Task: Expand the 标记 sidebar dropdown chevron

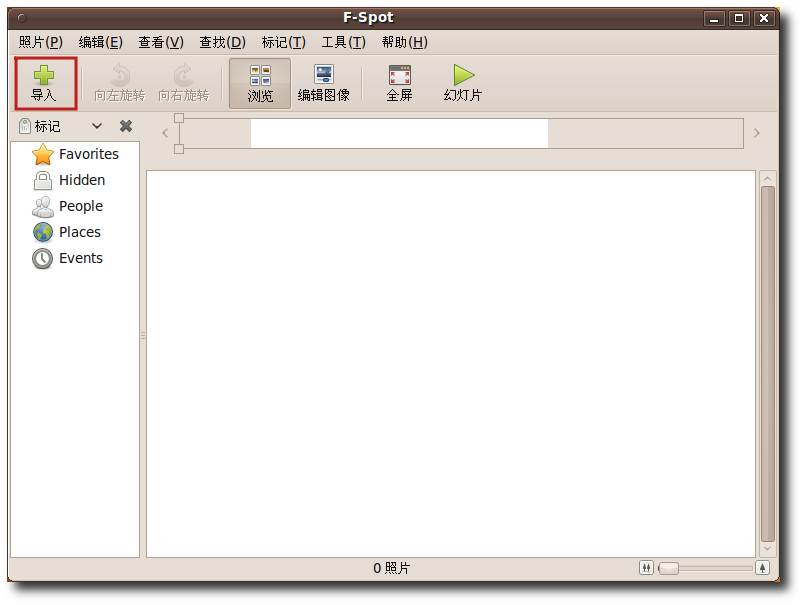Action: [x=97, y=126]
